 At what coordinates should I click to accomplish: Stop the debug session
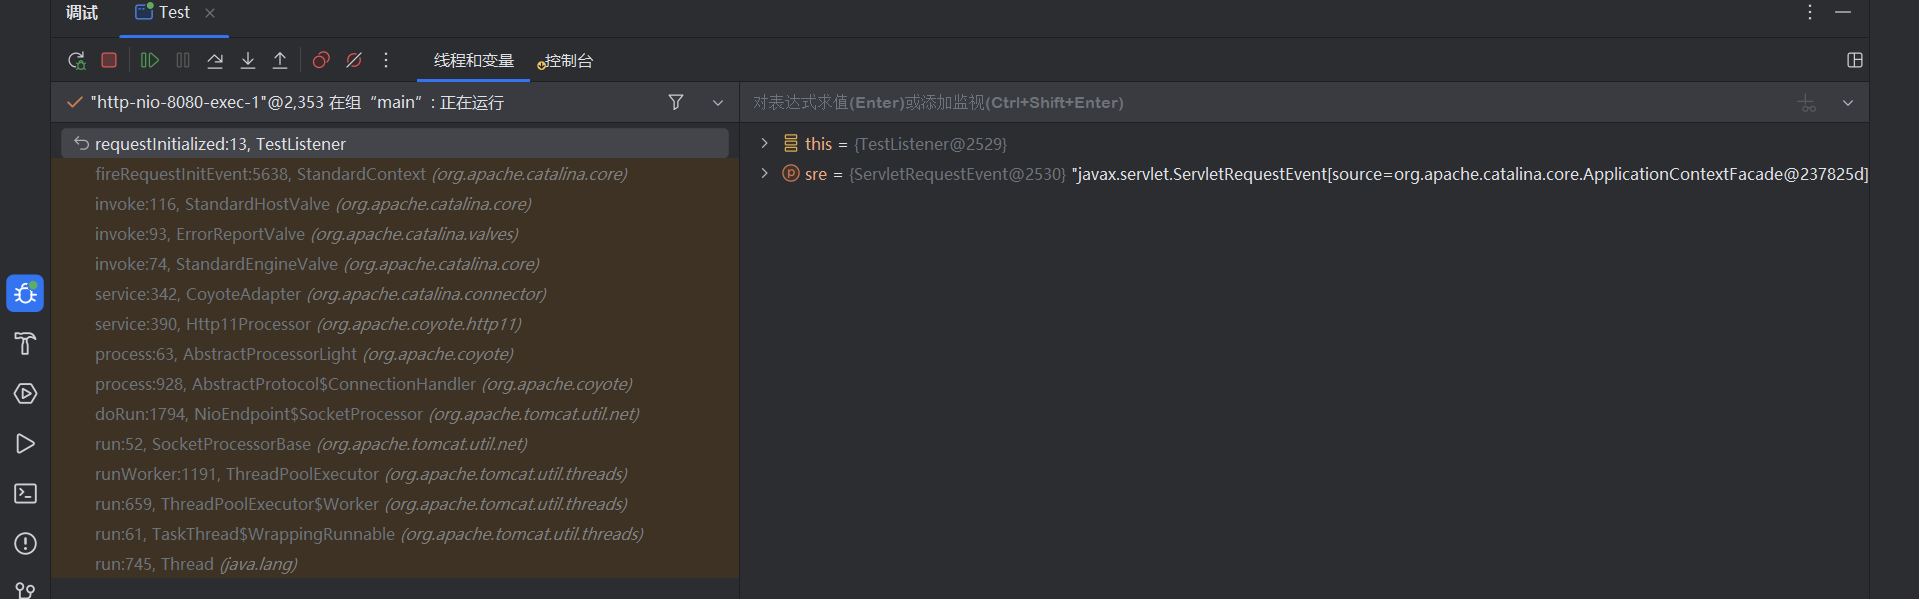click(109, 61)
